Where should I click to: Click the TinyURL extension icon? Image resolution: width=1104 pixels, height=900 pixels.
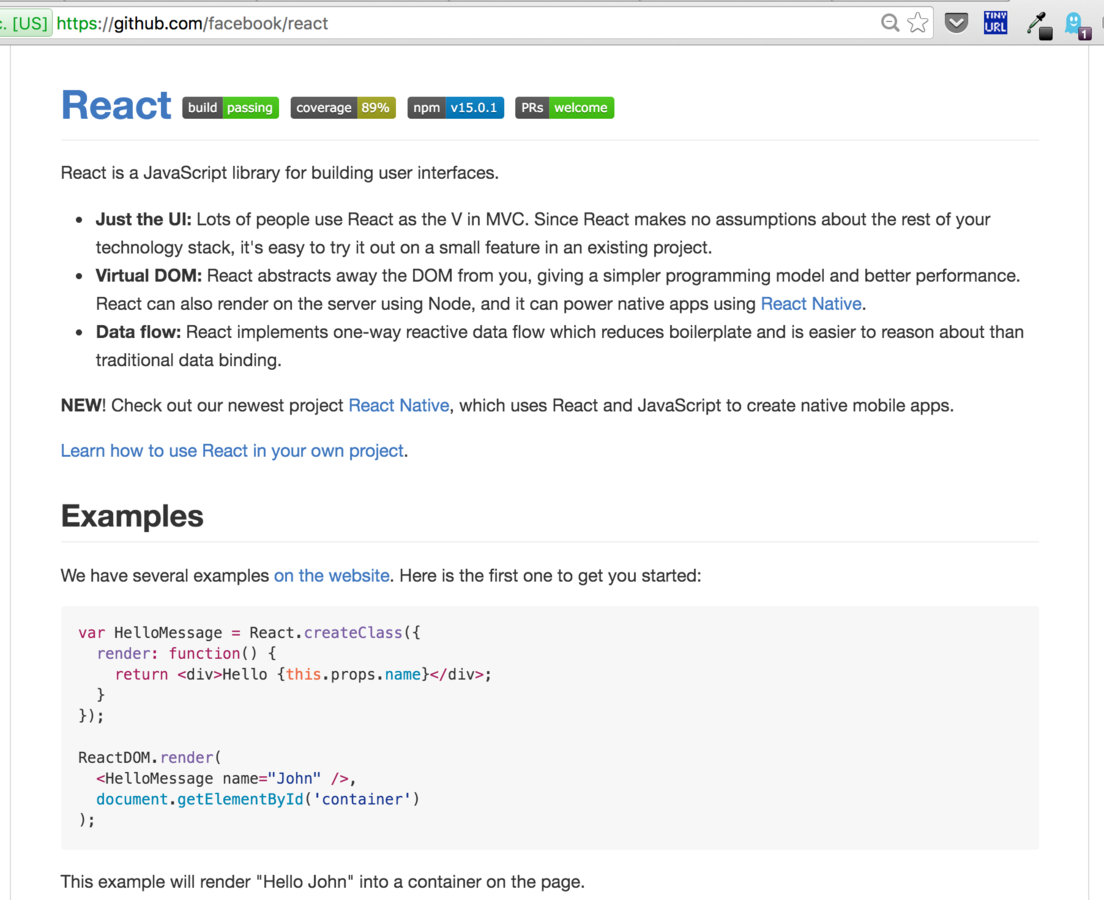(x=996, y=23)
